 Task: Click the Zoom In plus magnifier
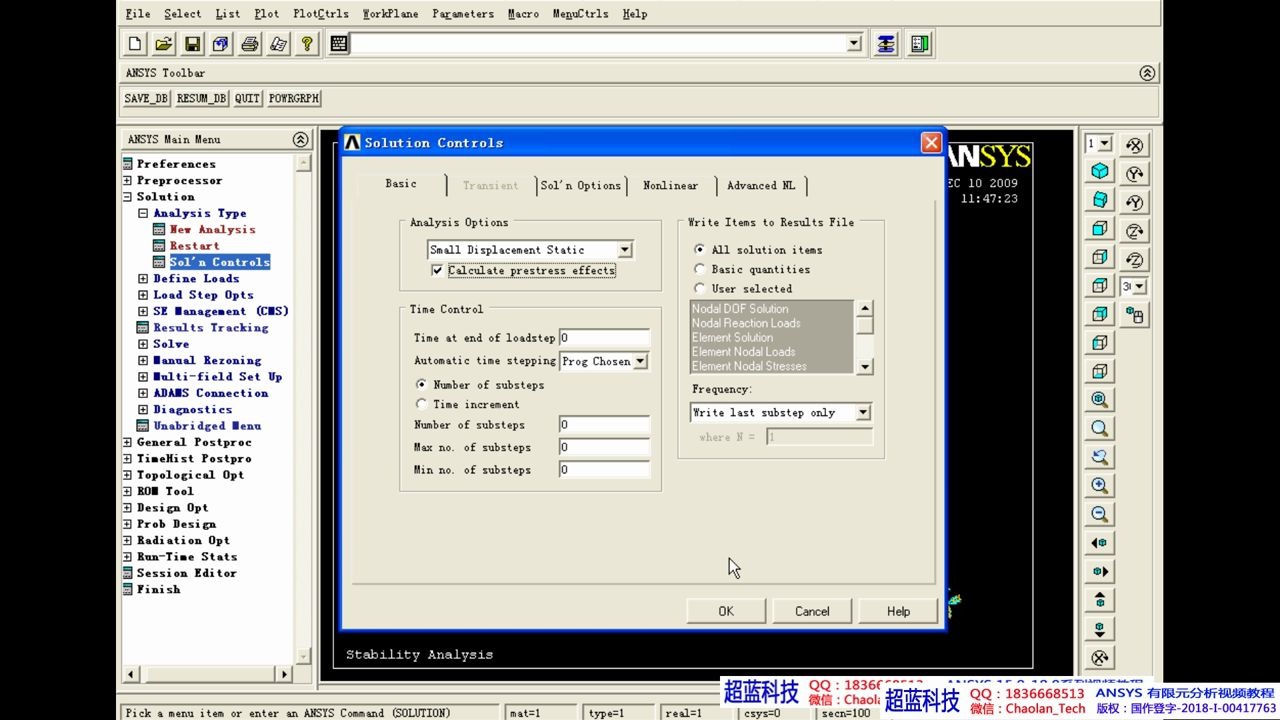(x=1100, y=486)
